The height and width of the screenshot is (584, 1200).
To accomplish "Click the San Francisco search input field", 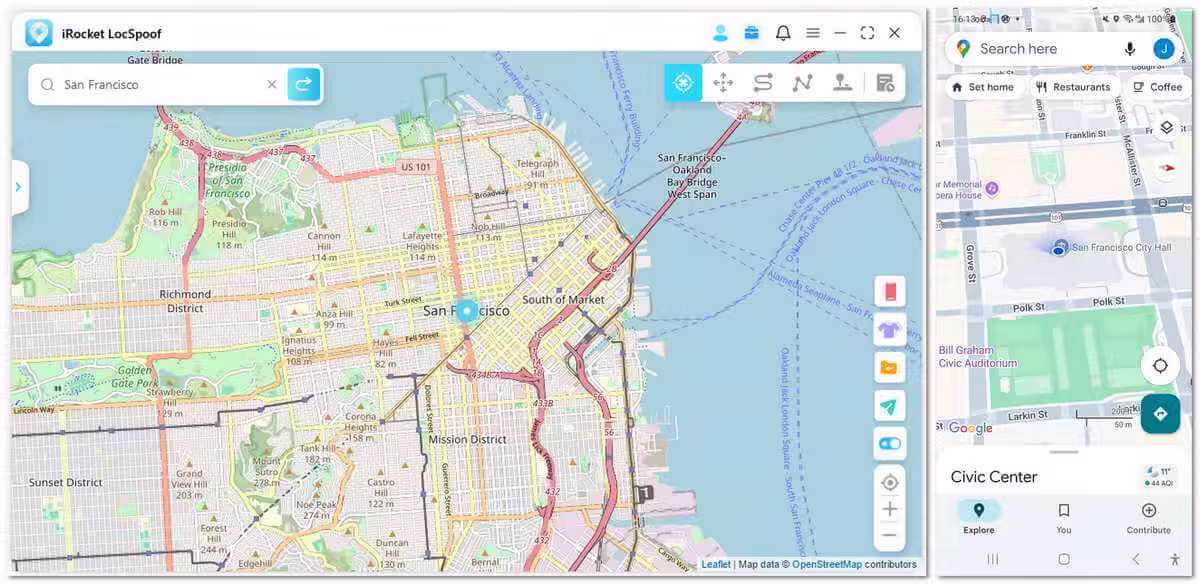I will pos(158,84).
